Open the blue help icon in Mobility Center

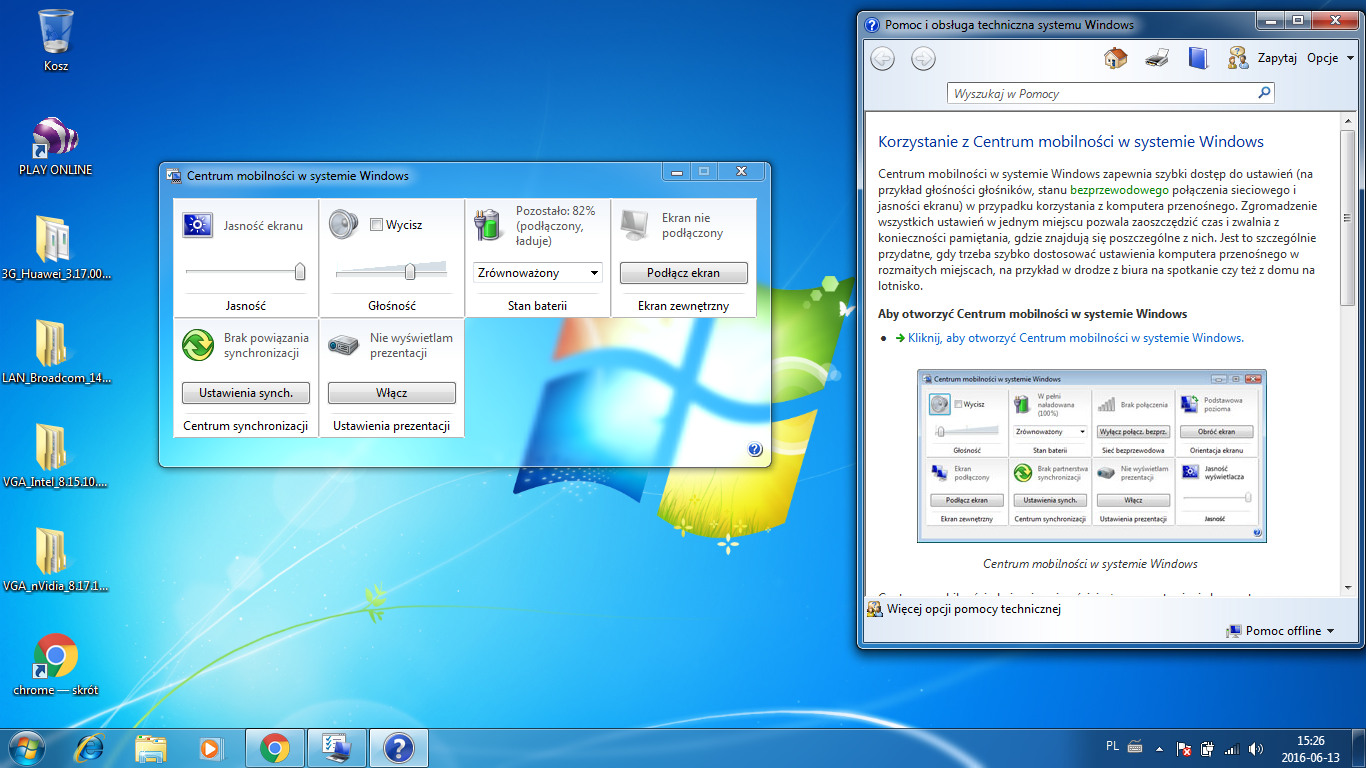(x=755, y=450)
